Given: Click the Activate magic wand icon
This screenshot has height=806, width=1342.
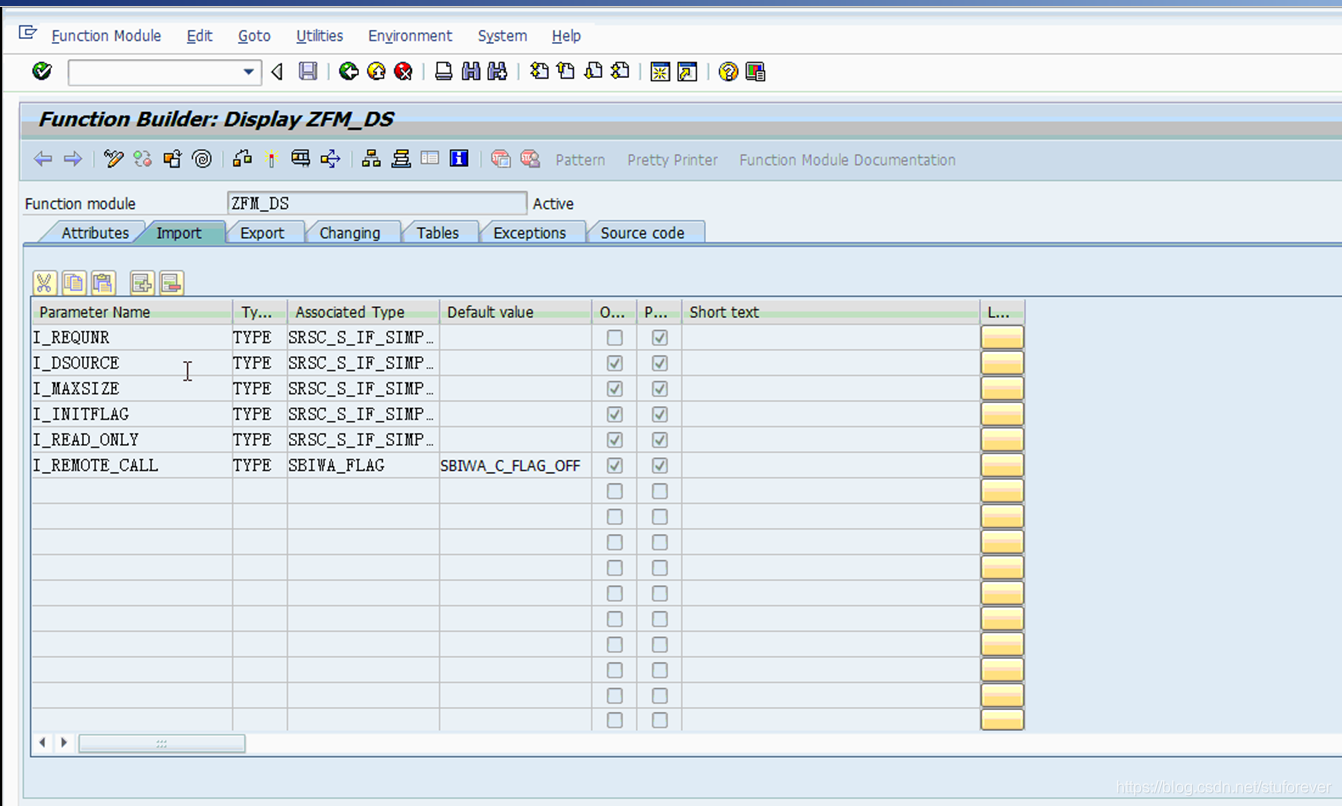Looking at the screenshot, I should click(271, 159).
